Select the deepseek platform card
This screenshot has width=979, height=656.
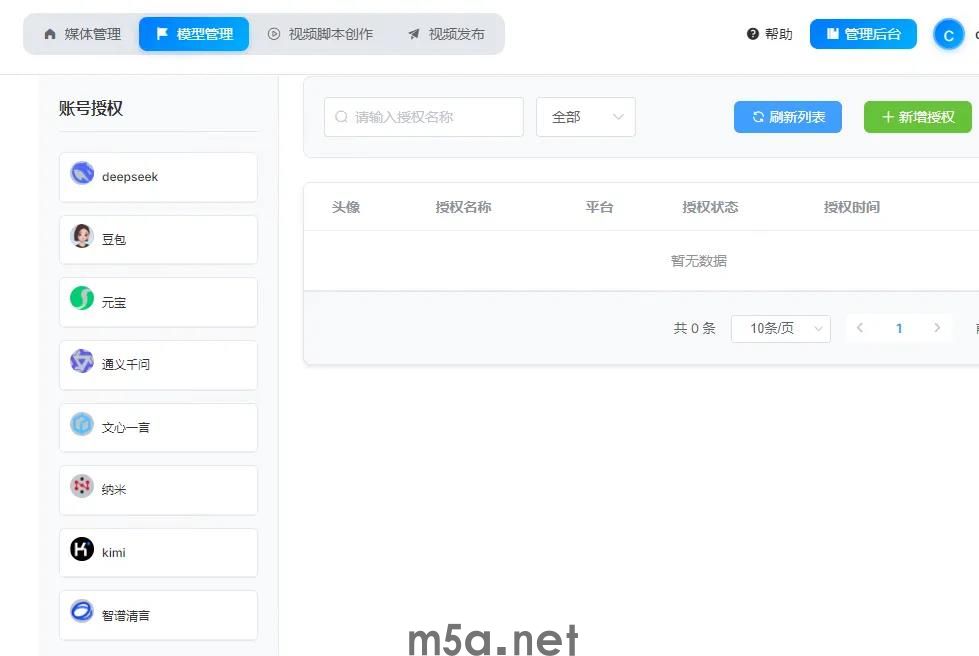click(x=159, y=177)
